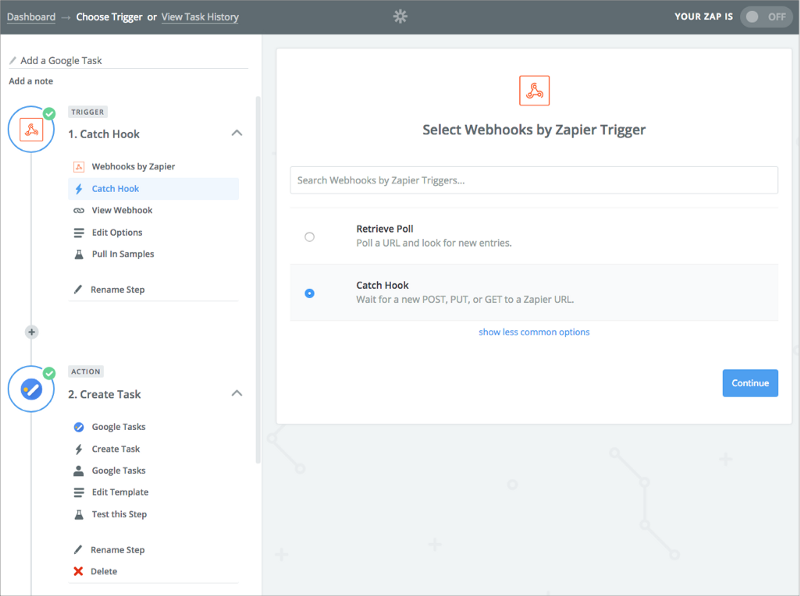The height and width of the screenshot is (596, 800).
Task: Click Delete in the action step
Action: (x=104, y=572)
